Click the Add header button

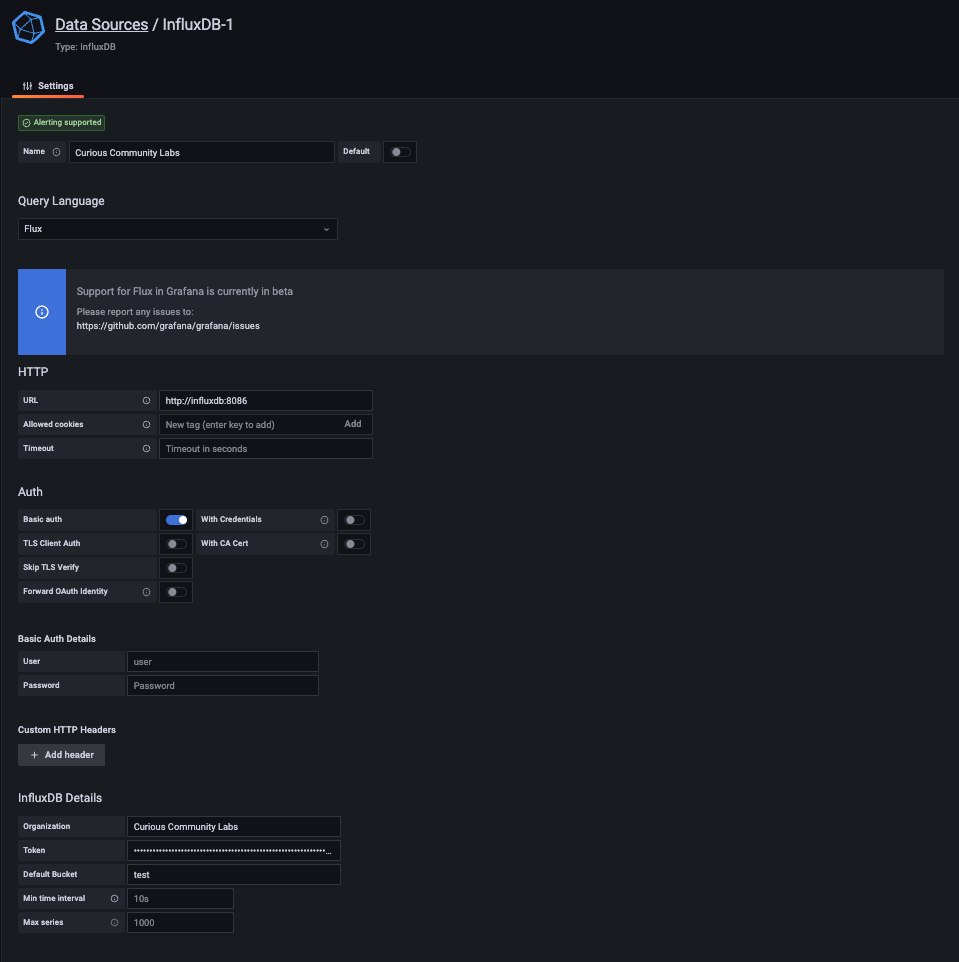point(62,755)
